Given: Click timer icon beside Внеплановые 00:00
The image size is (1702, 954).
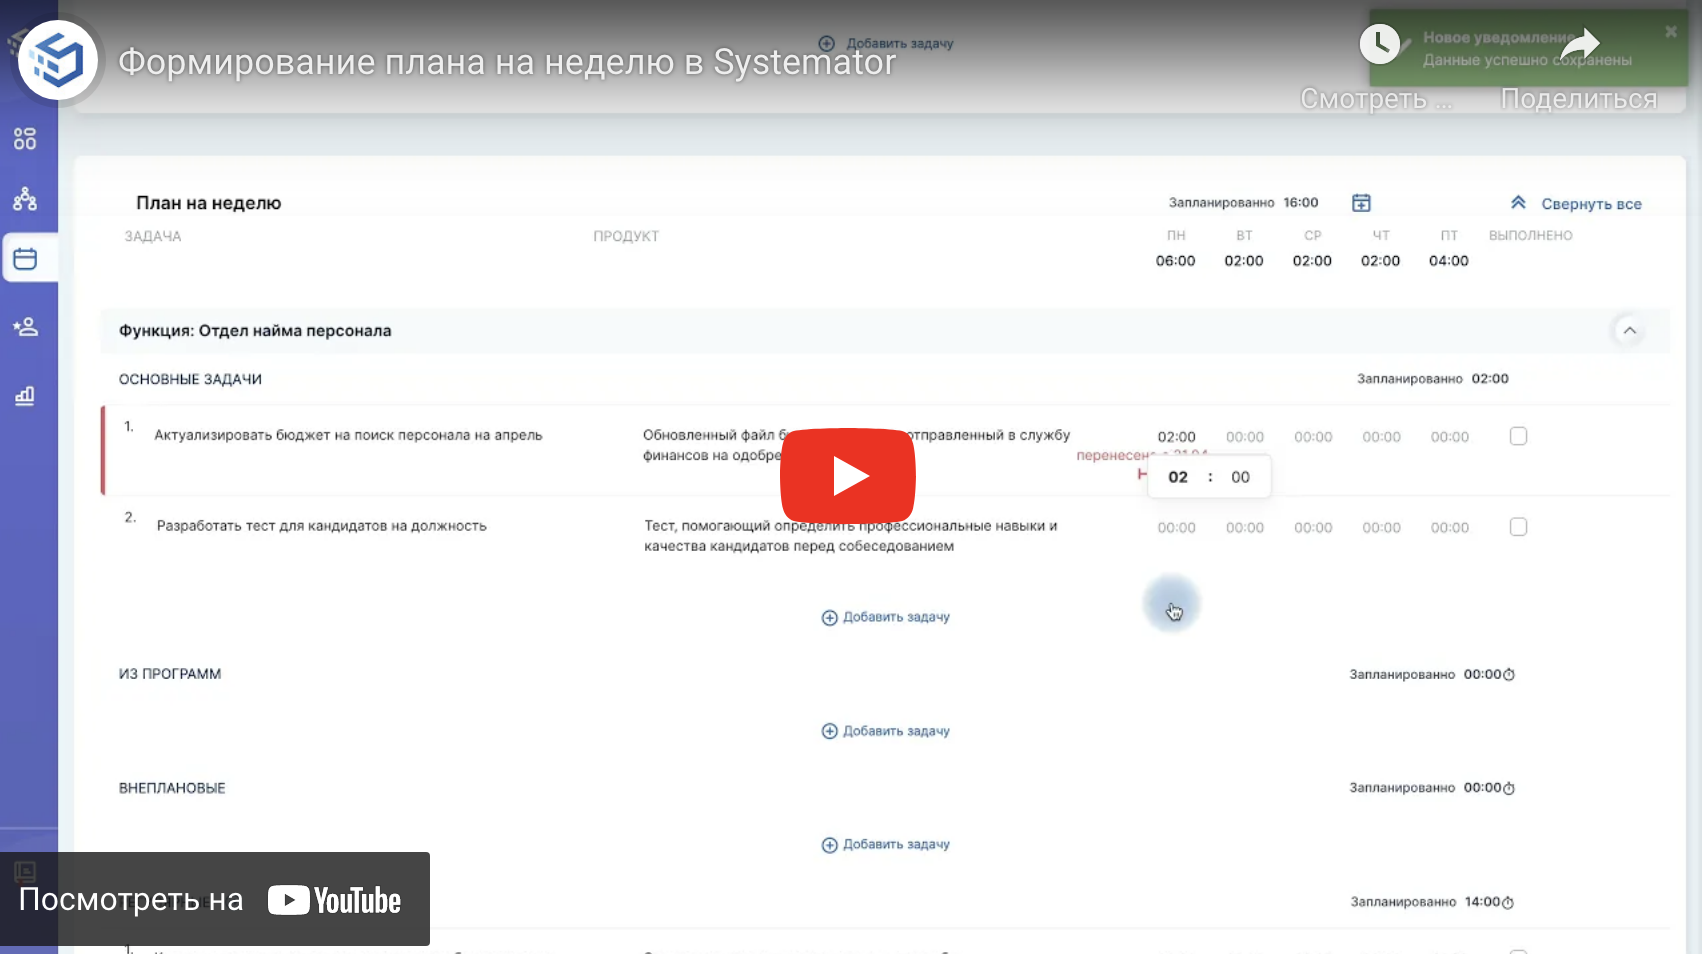Looking at the screenshot, I should coord(1509,789).
